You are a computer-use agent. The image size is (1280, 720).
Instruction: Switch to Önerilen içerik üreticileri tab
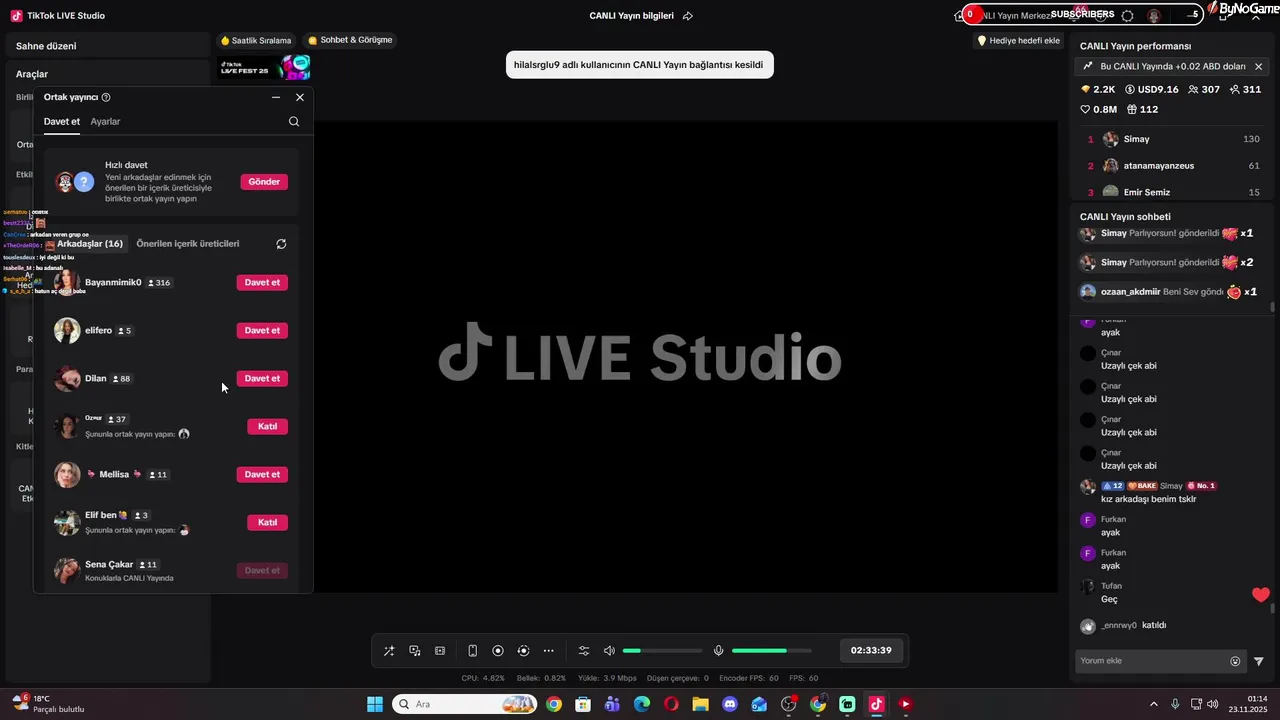click(188, 244)
